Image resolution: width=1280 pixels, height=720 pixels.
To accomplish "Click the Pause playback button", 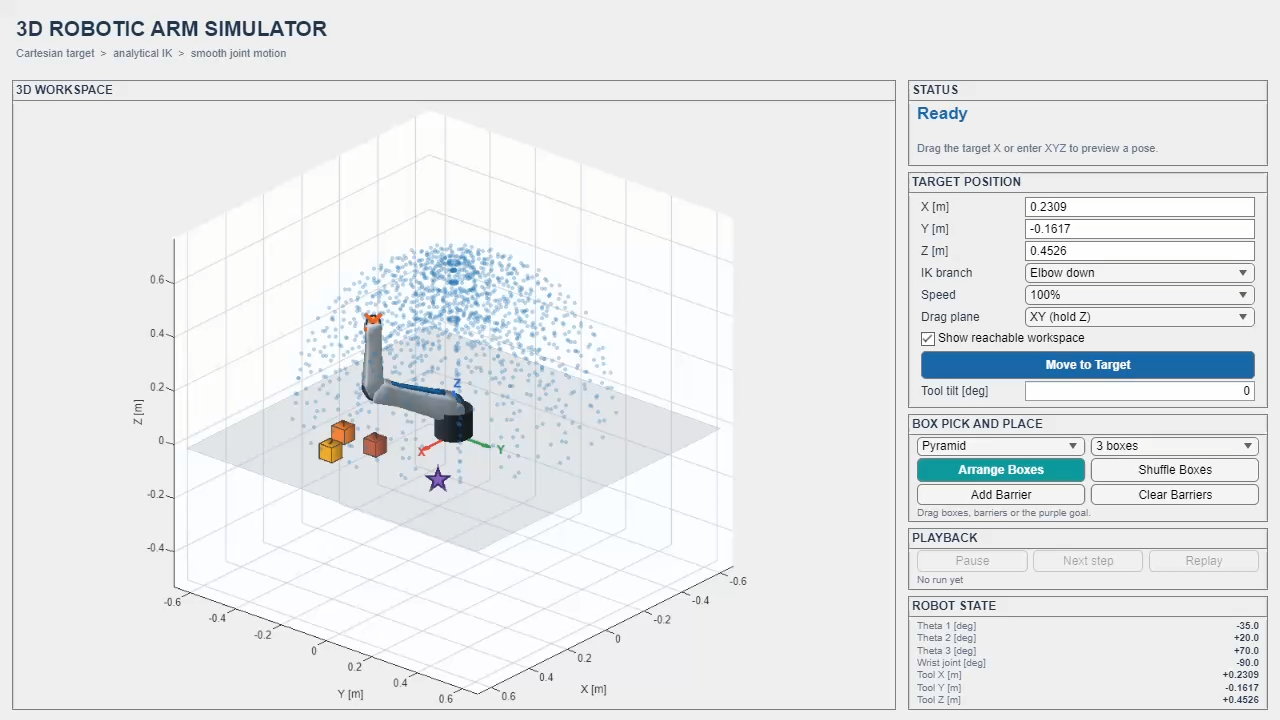I will (x=972, y=561).
